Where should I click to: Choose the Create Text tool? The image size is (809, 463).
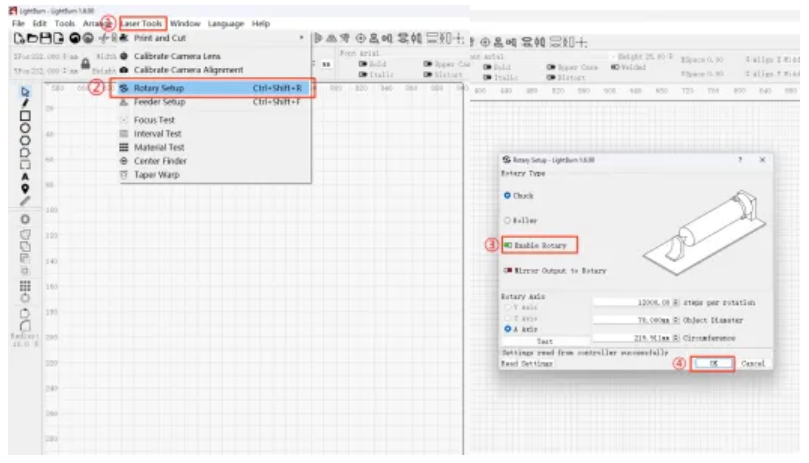pyautogui.click(x=25, y=177)
